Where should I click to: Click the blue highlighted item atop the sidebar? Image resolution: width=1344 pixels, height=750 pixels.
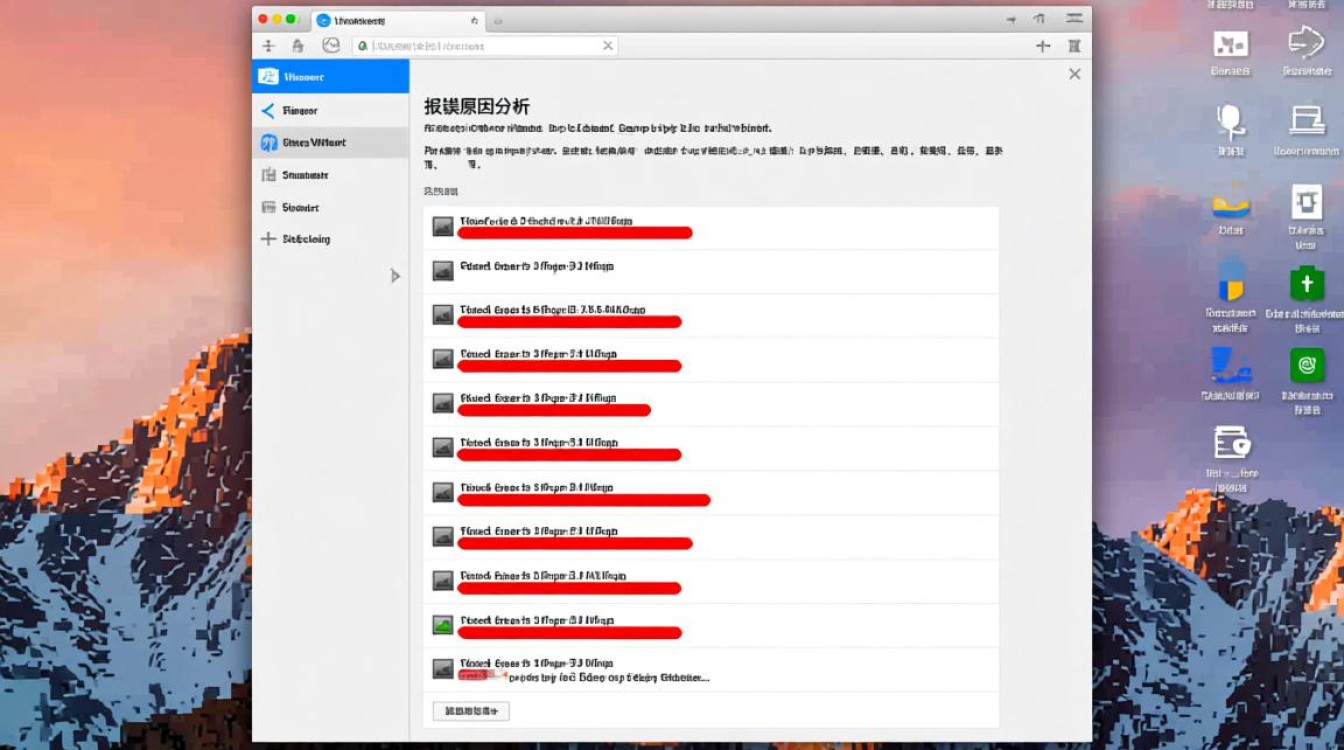pos(330,76)
